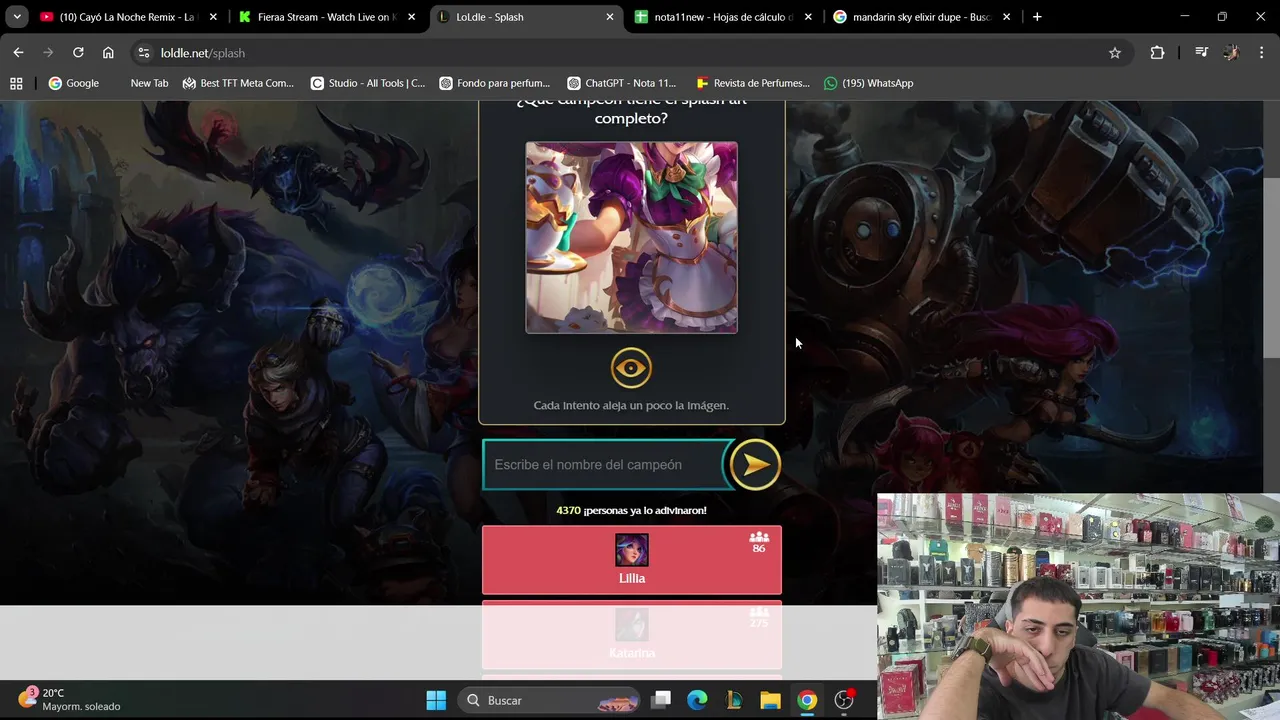Viewport: 1280px width, 720px height.
Task: Close the Cayó La Noche YouTube tab
Action: tap(213, 17)
